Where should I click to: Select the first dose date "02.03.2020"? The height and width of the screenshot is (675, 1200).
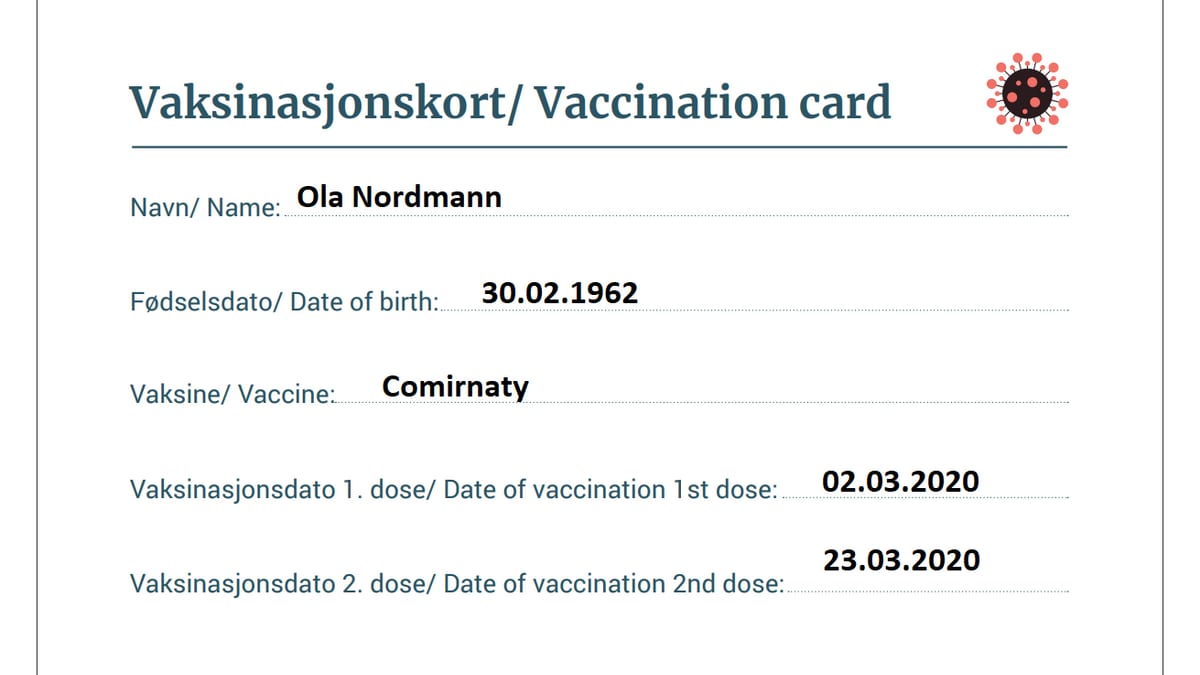(x=900, y=481)
